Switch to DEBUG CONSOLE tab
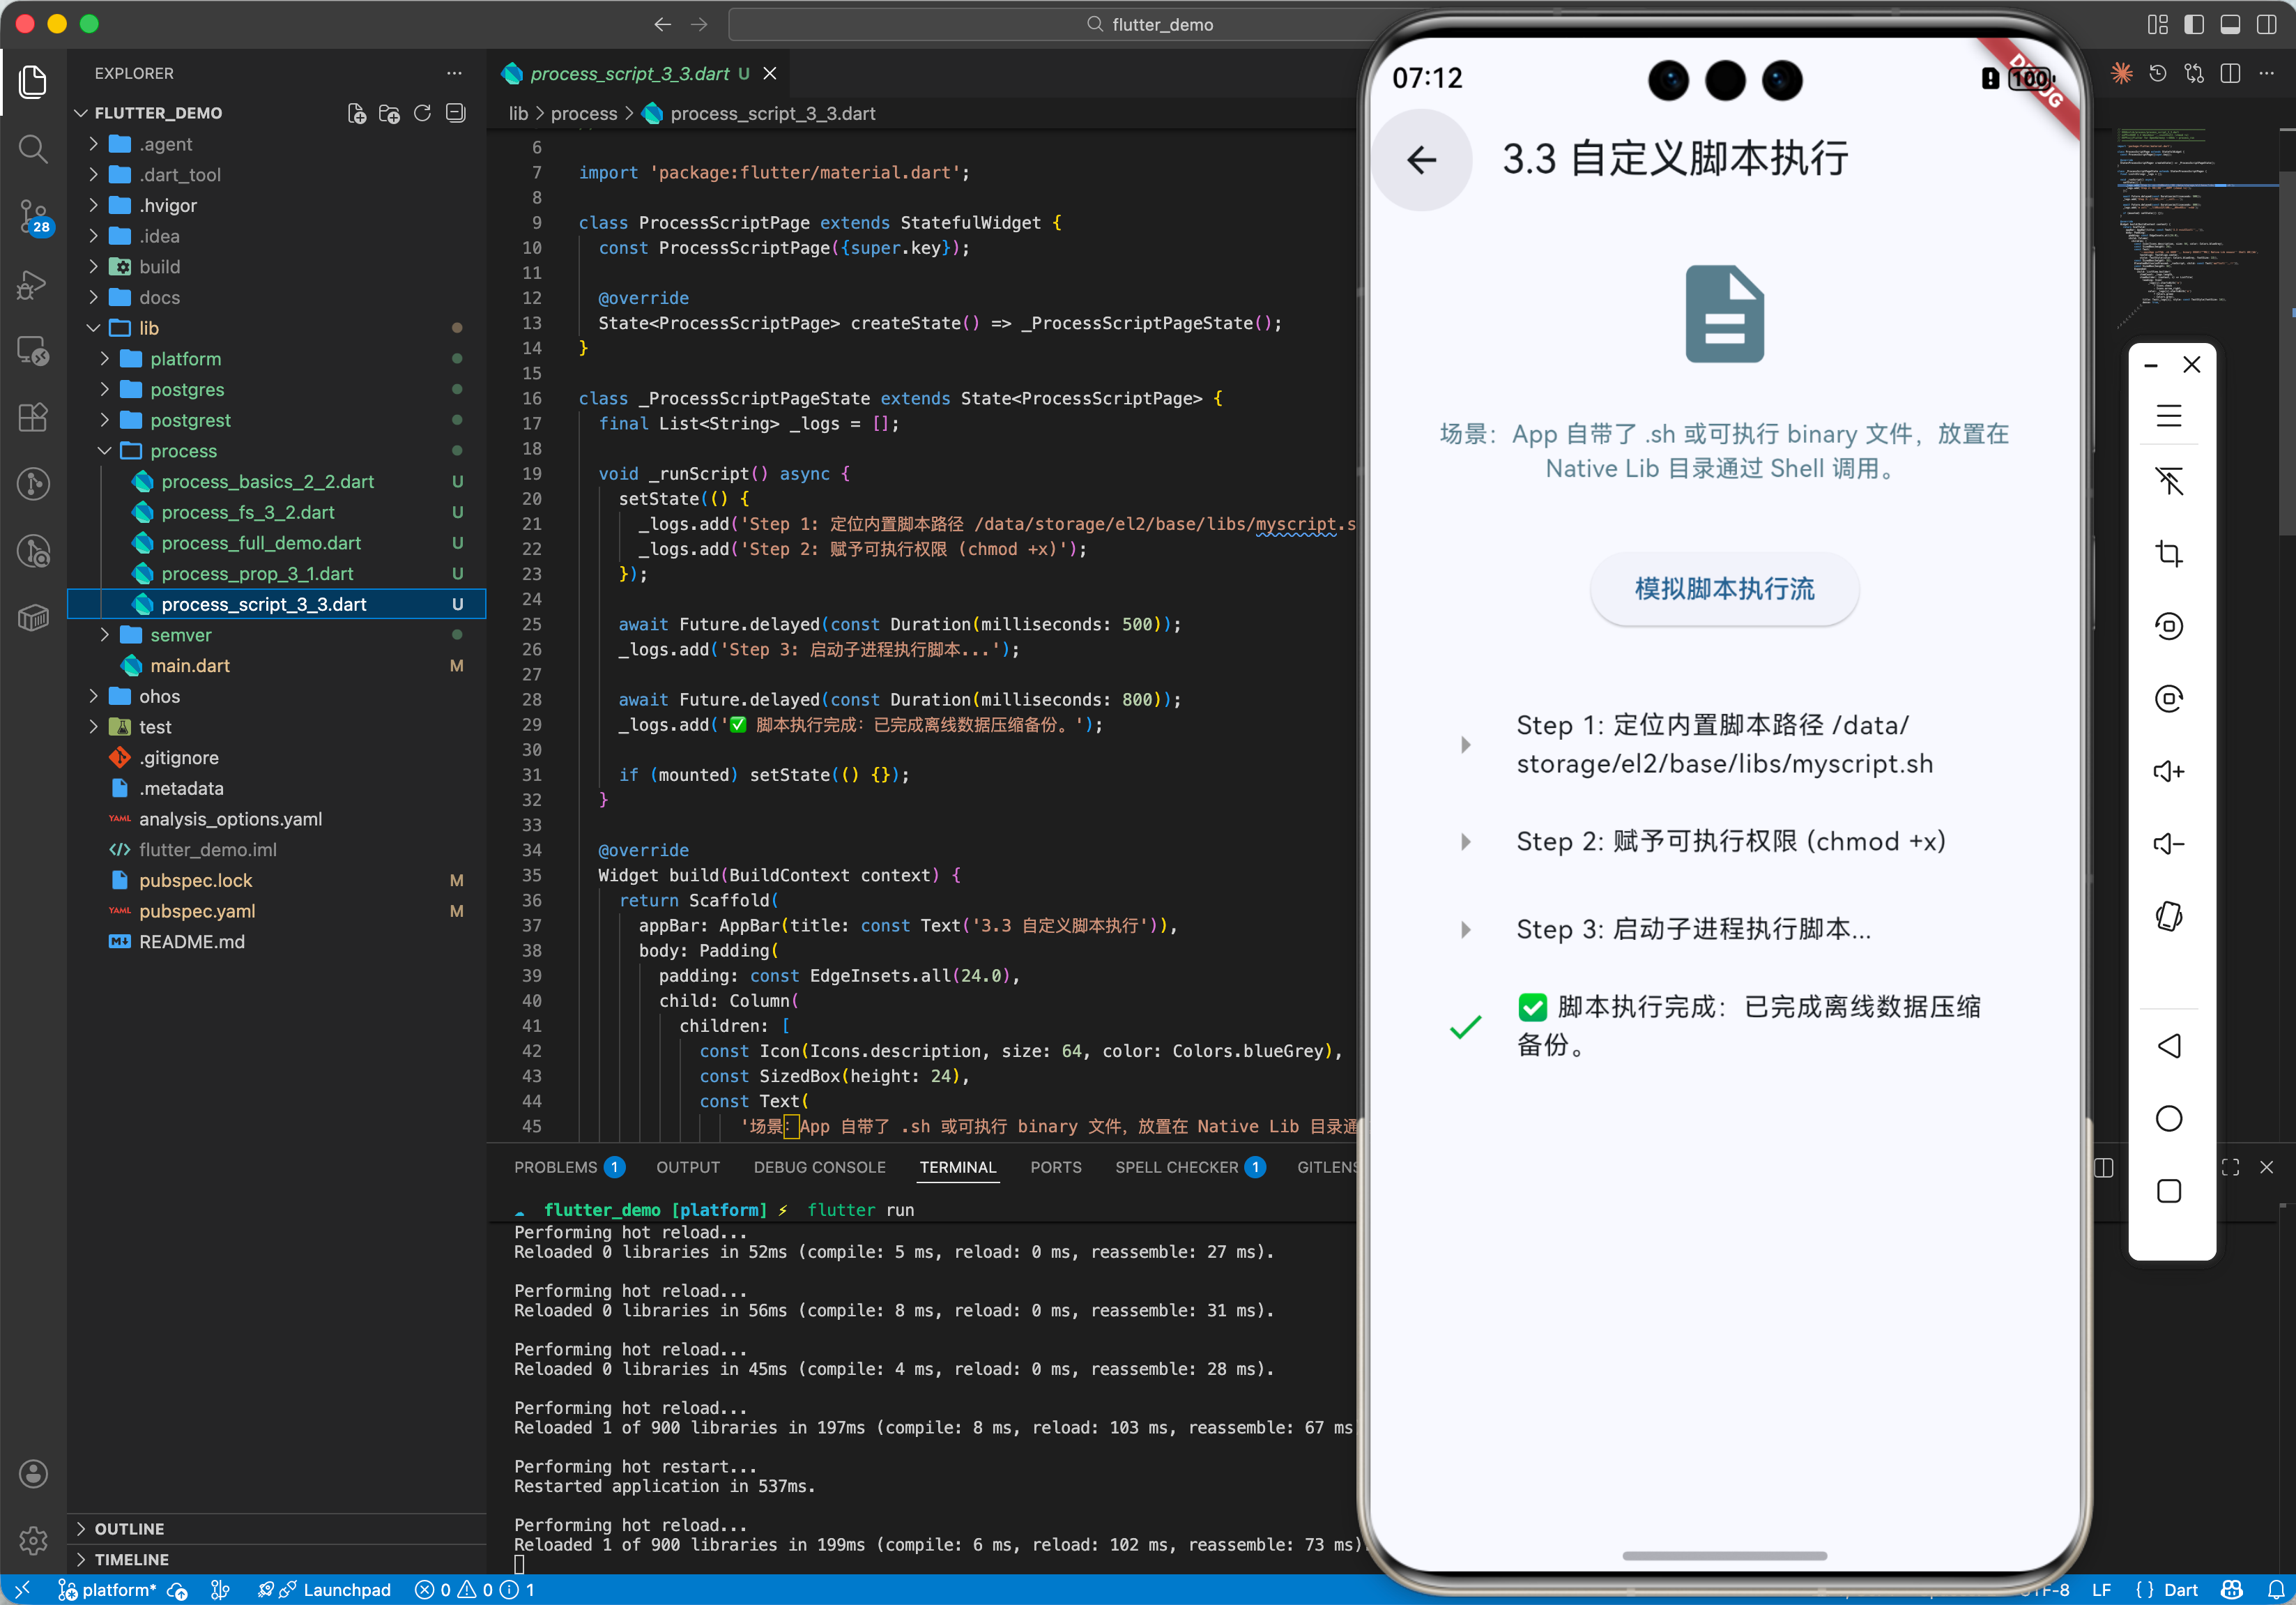This screenshot has width=2296, height=1605. tap(819, 1167)
